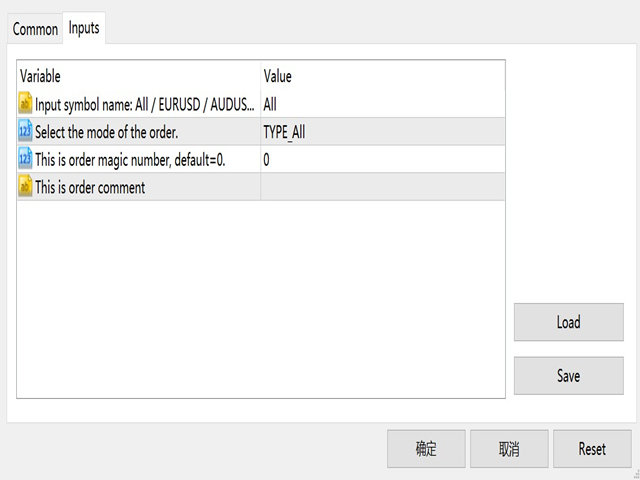
Task: Click the Variable column header
Action: click(139, 76)
